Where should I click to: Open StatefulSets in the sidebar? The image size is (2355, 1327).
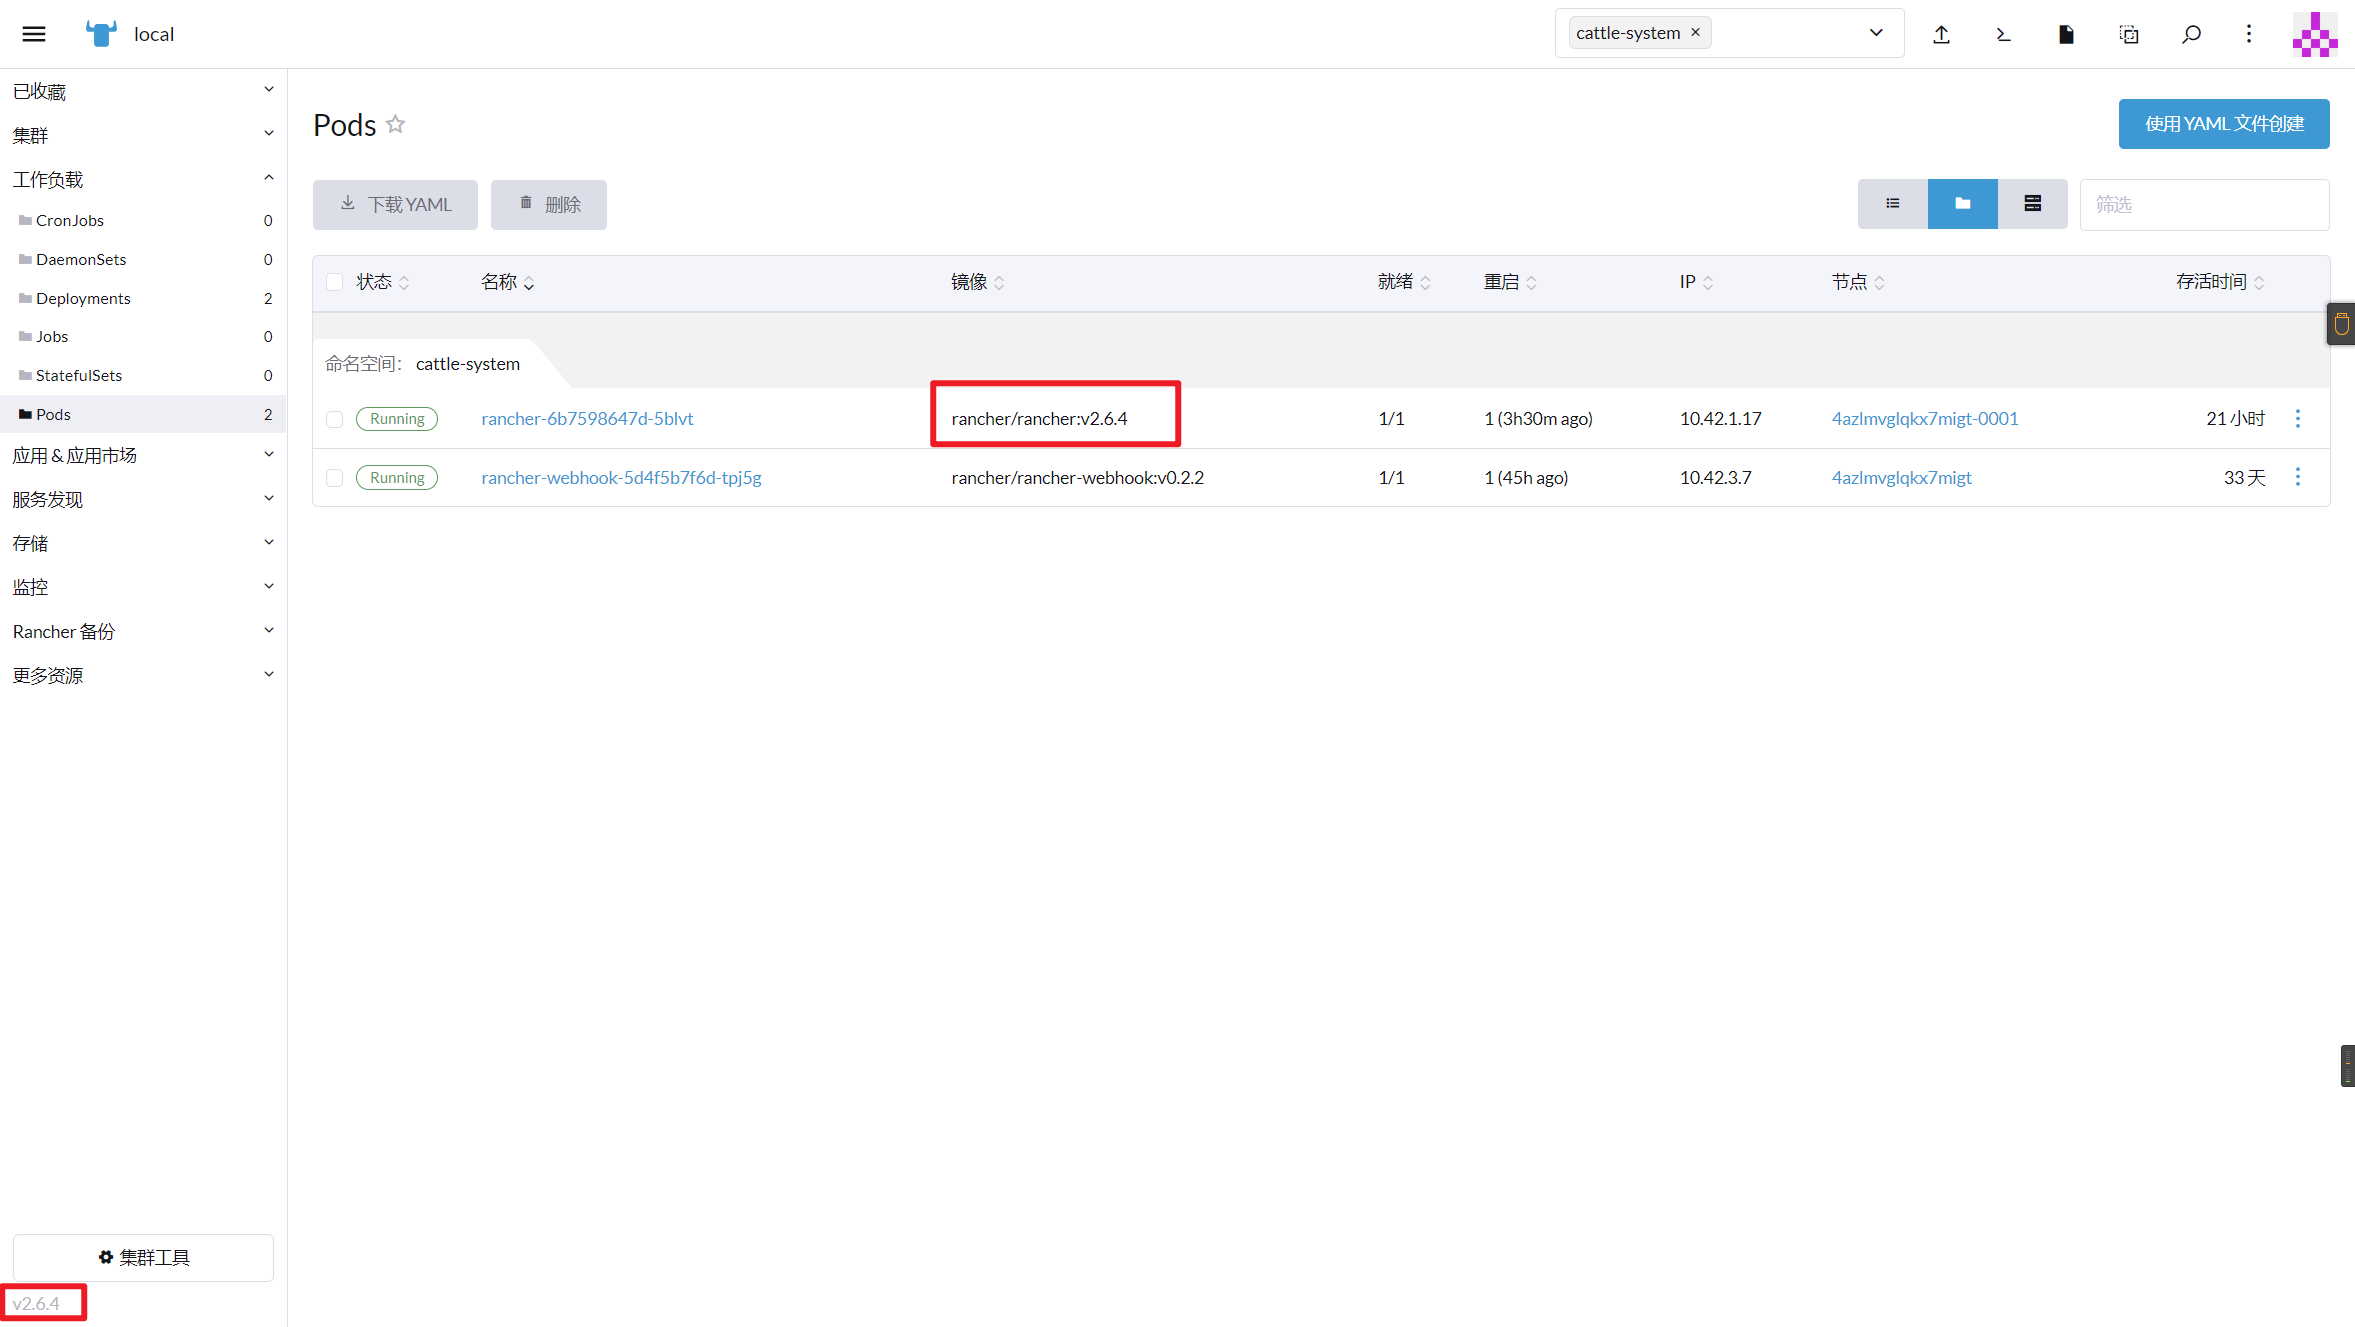pyautogui.click(x=143, y=375)
